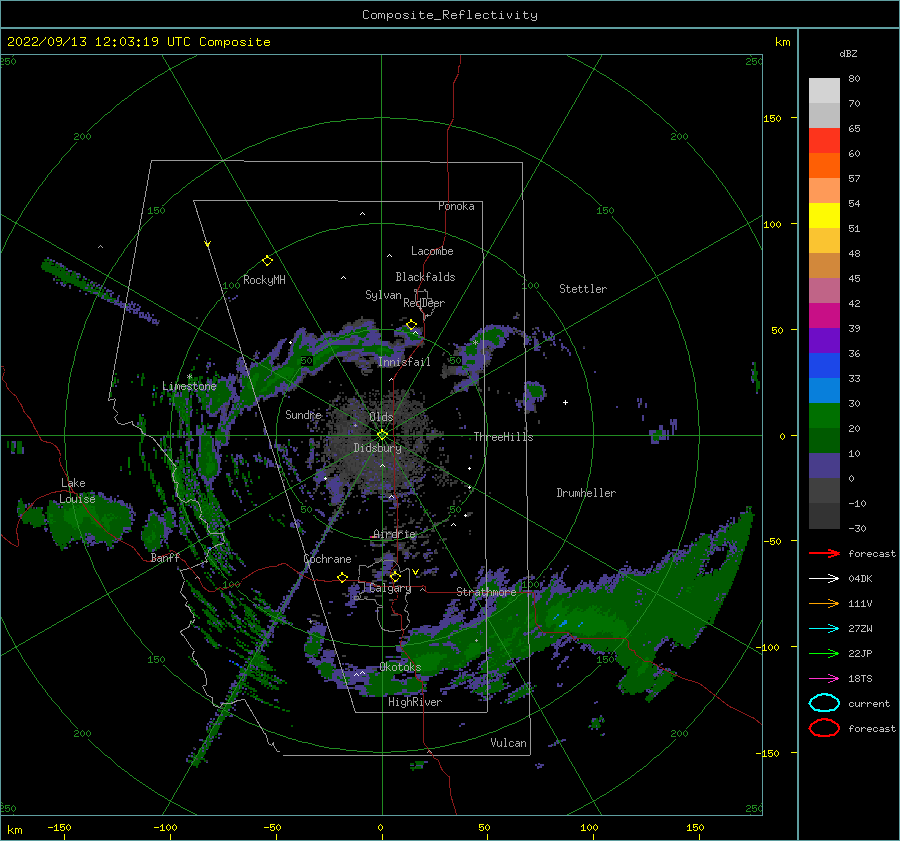Select the orange 111V arrow symbol
The height and width of the screenshot is (841, 900).
(824, 603)
